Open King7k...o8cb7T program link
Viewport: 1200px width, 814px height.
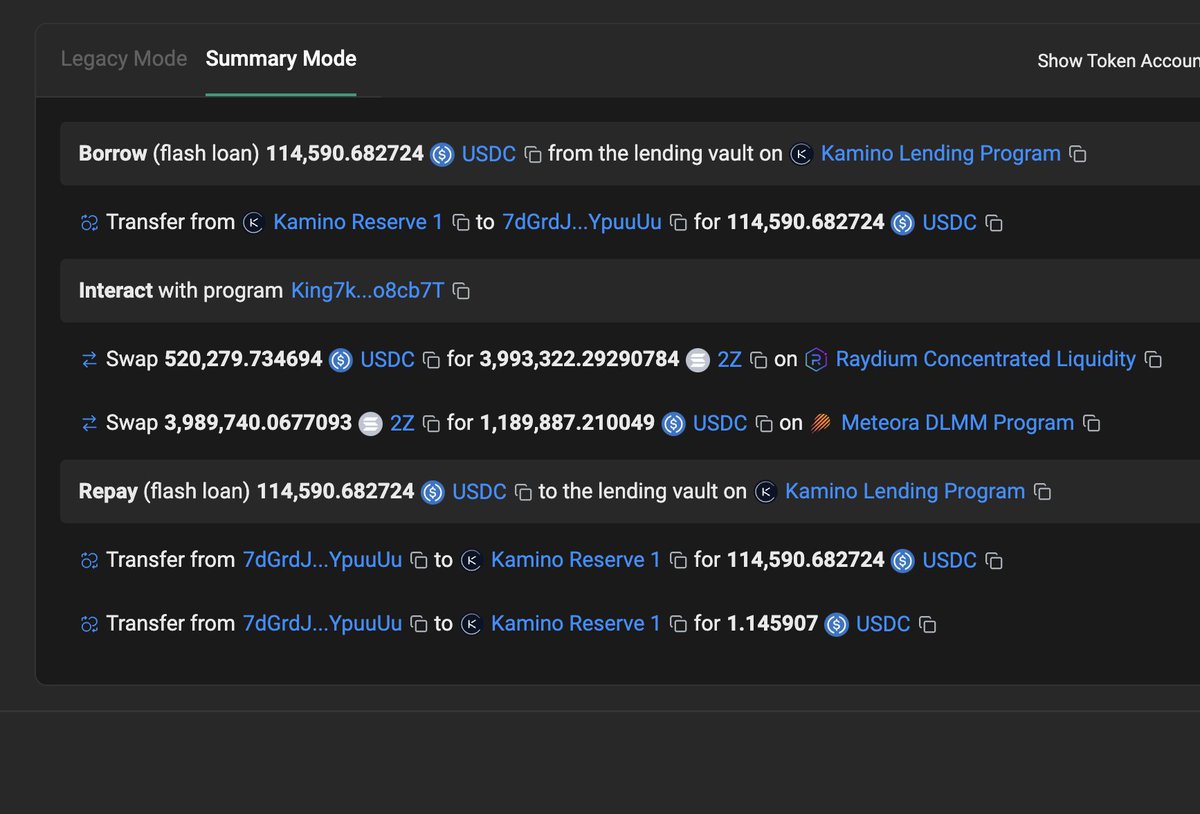[367, 290]
